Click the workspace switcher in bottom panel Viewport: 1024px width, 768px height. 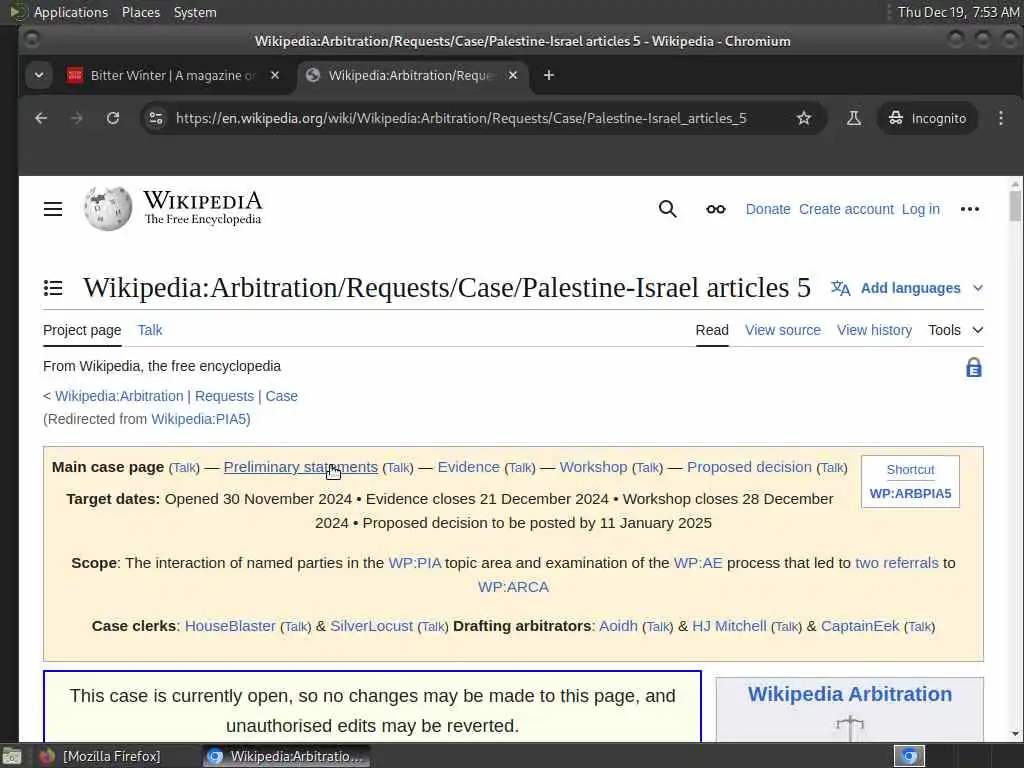(909, 756)
